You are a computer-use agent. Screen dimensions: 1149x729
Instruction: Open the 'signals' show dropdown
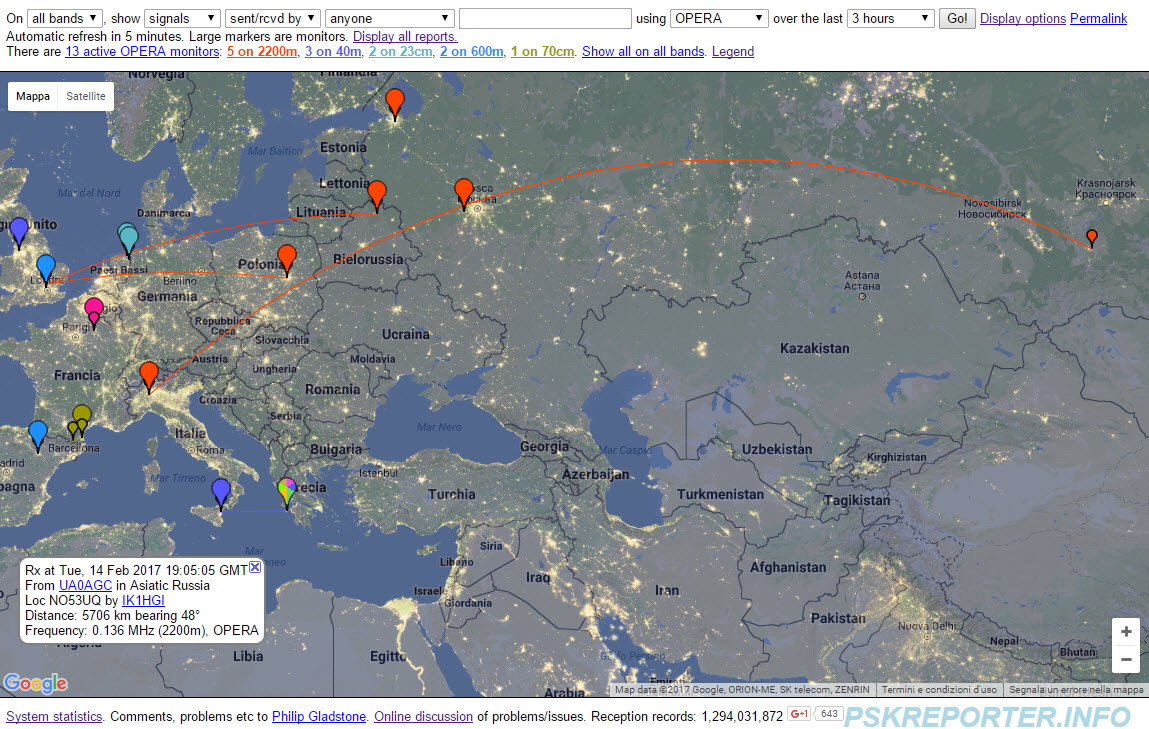pos(182,18)
